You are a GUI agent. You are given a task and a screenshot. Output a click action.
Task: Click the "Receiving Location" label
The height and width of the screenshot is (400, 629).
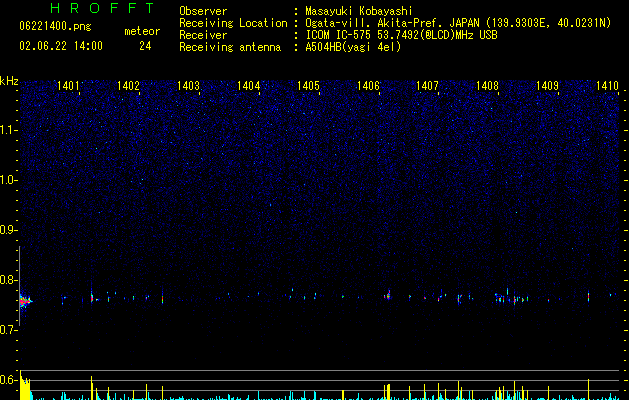coord(233,23)
